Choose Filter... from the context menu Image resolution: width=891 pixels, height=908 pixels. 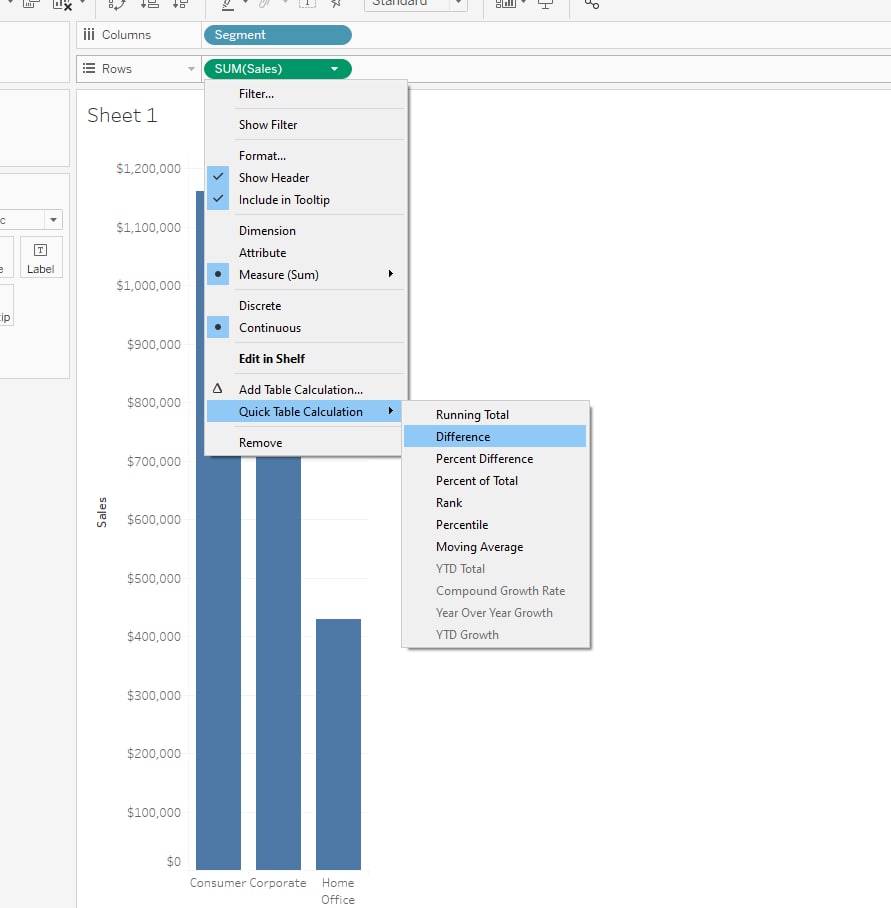305,94
